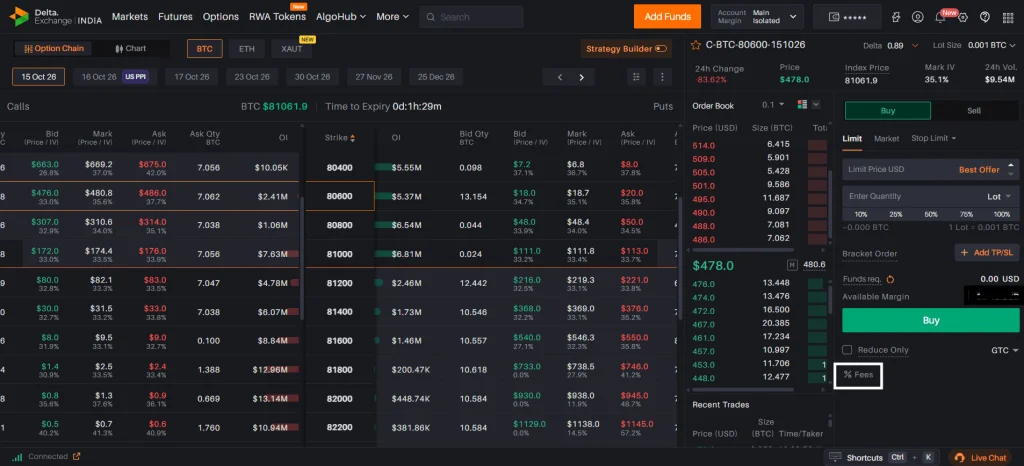Switch to the Buy side toggle
Viewport: 1024px width, 466px height.
click(888, 111)
